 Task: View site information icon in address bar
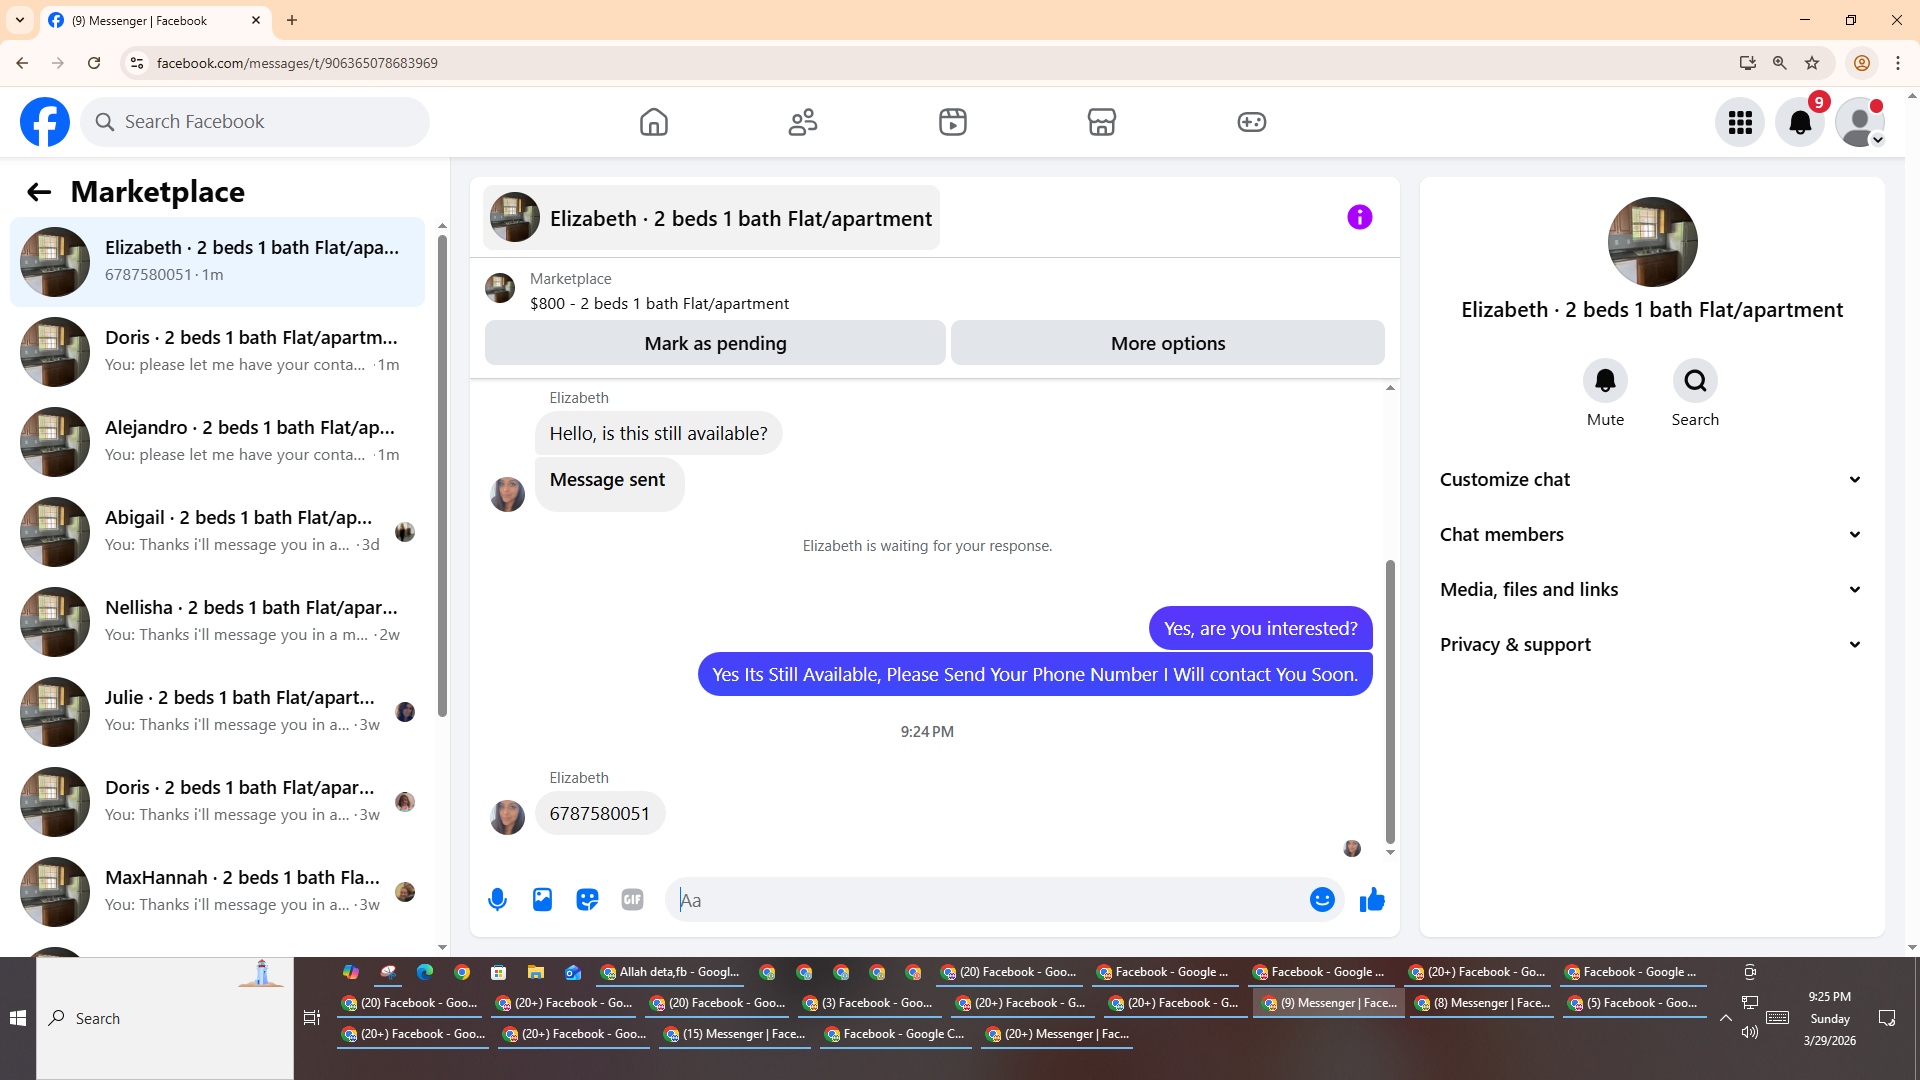coord(137,63)
